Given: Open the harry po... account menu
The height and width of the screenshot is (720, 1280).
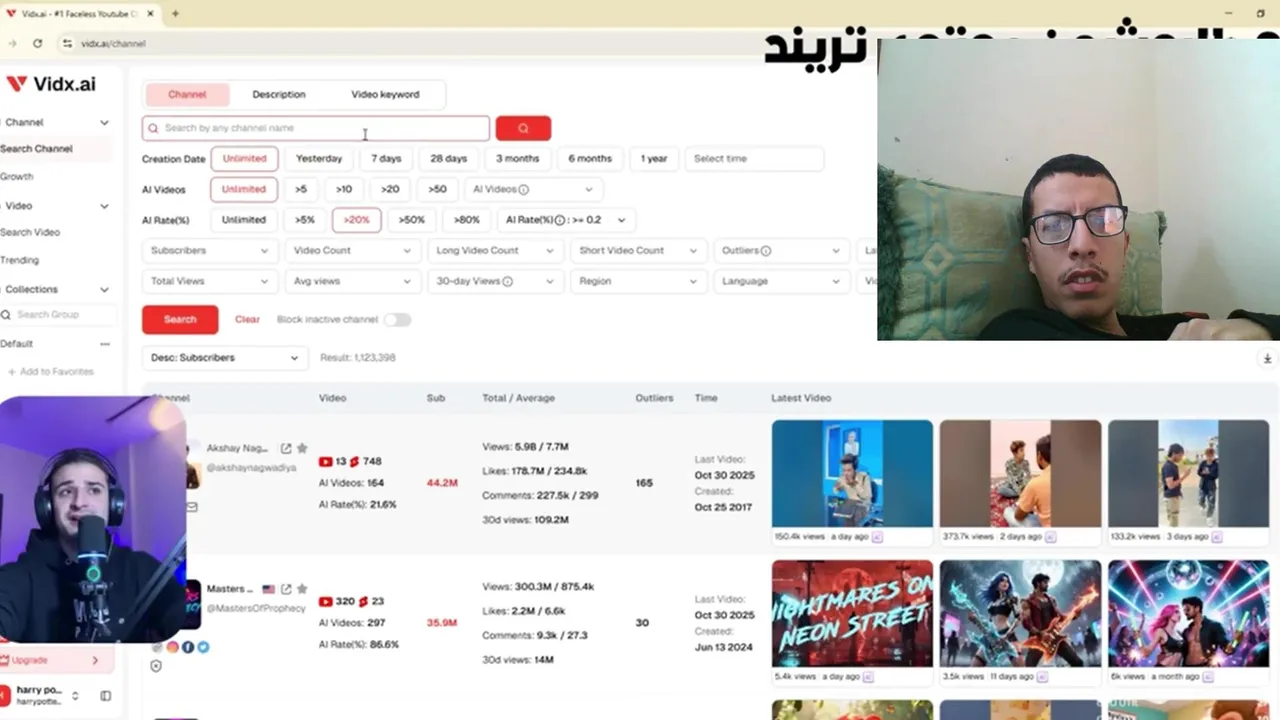Looking at the screenshot, I should tap(42, 695).
